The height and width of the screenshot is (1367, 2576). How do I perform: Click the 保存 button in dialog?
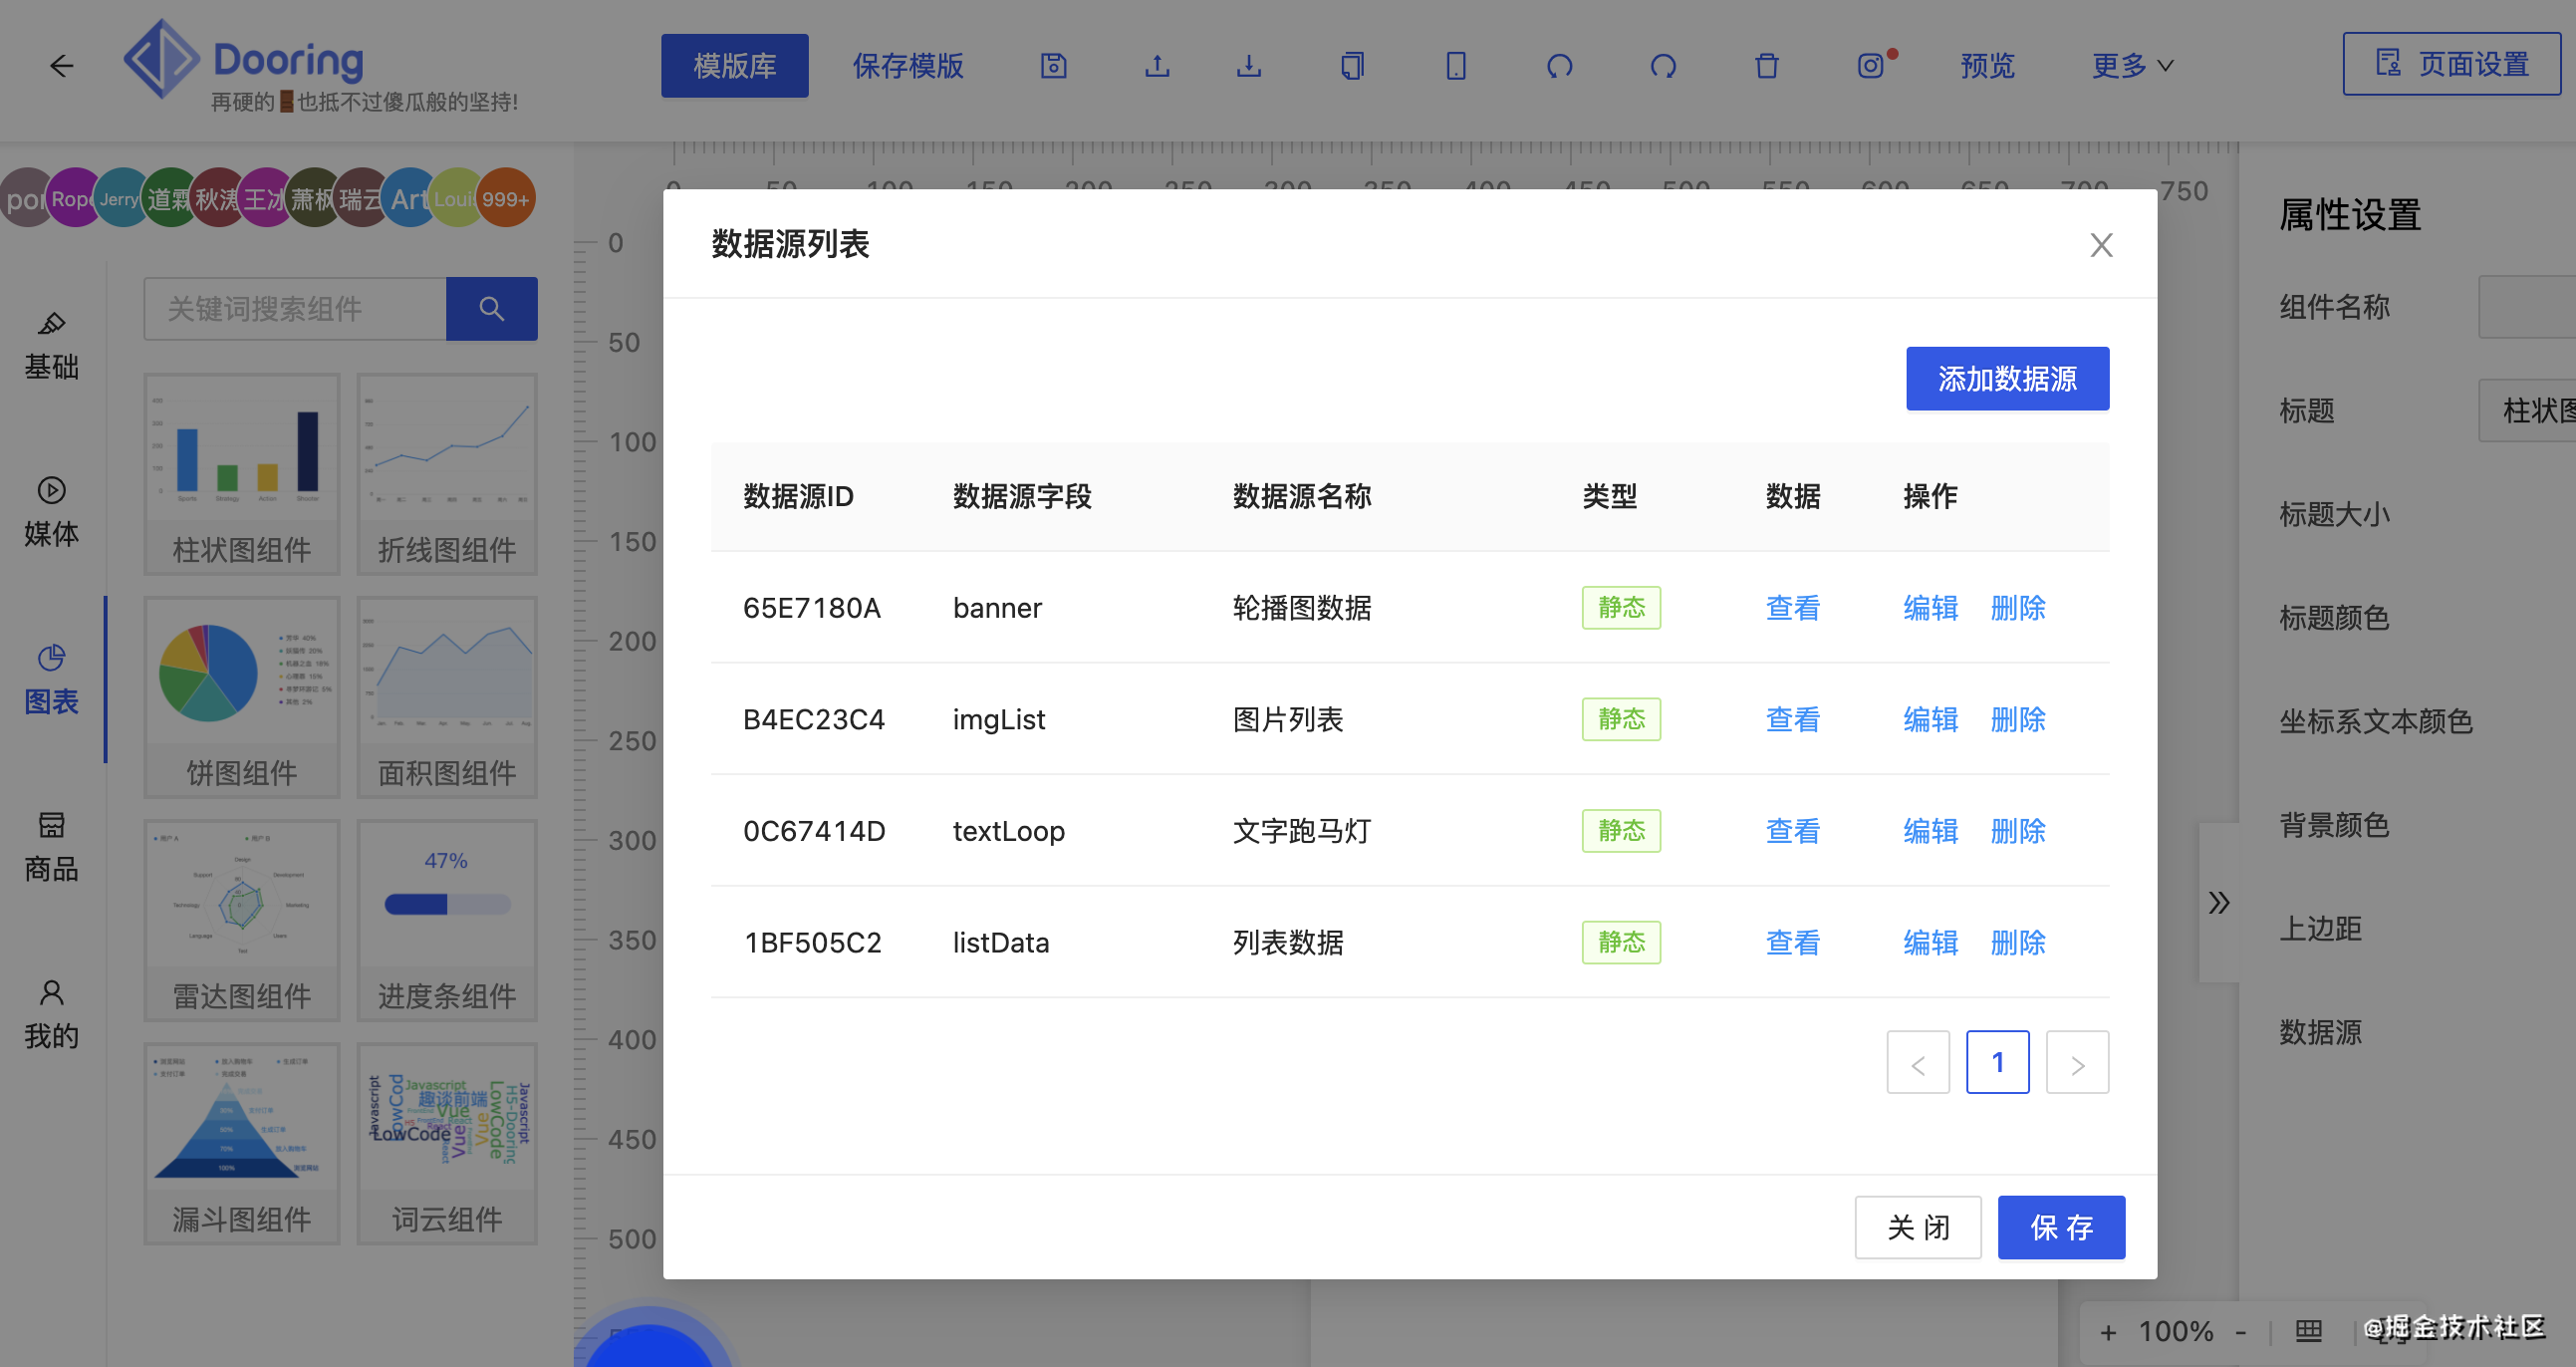(2061, 1227)
